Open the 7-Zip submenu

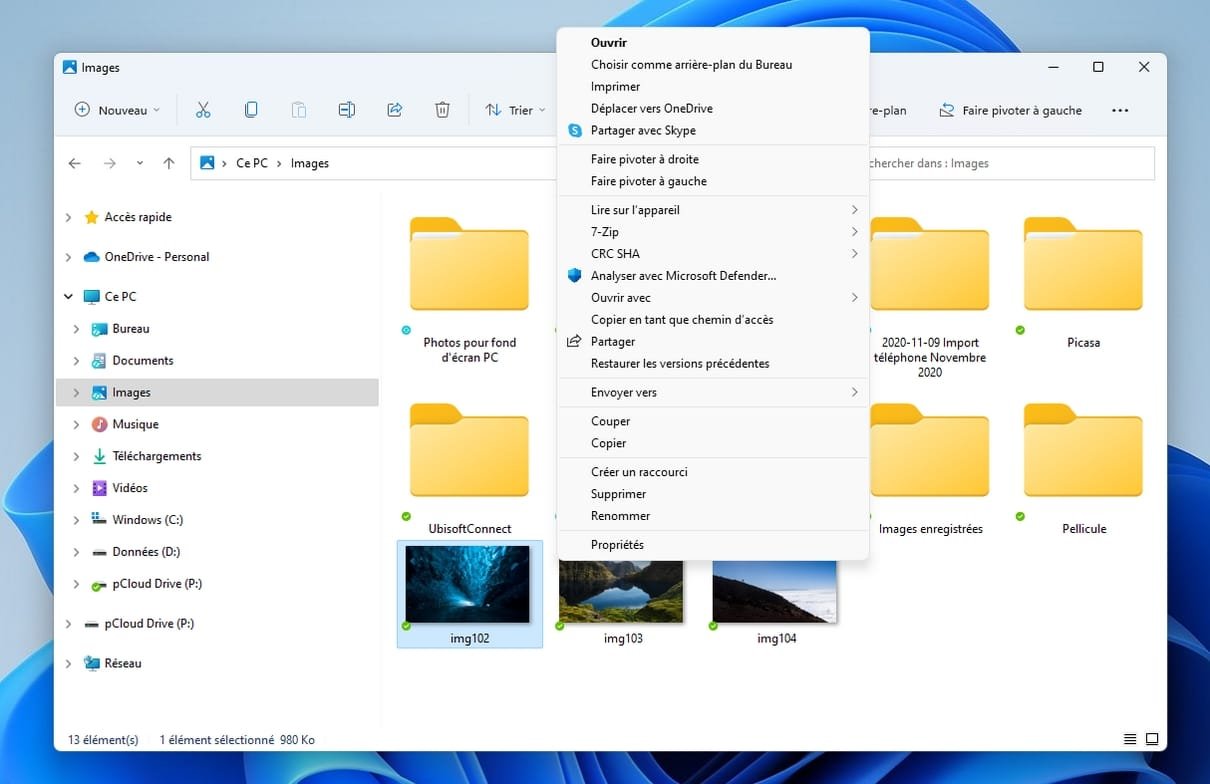[x=712, y=232]
